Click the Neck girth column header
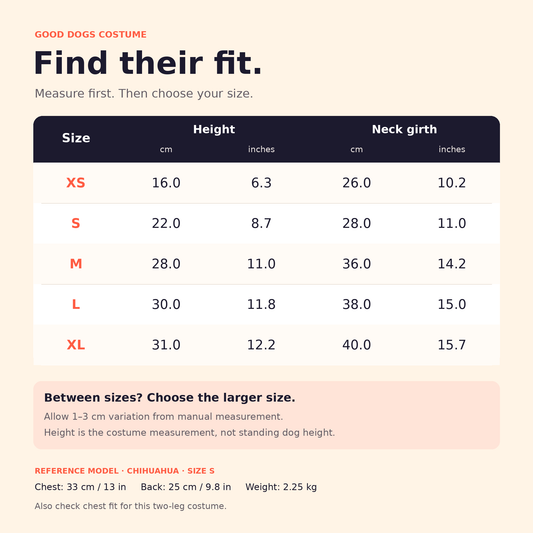The height and width of the screenshot is (533, 533). pyautogui.click(x=404, y=129)
